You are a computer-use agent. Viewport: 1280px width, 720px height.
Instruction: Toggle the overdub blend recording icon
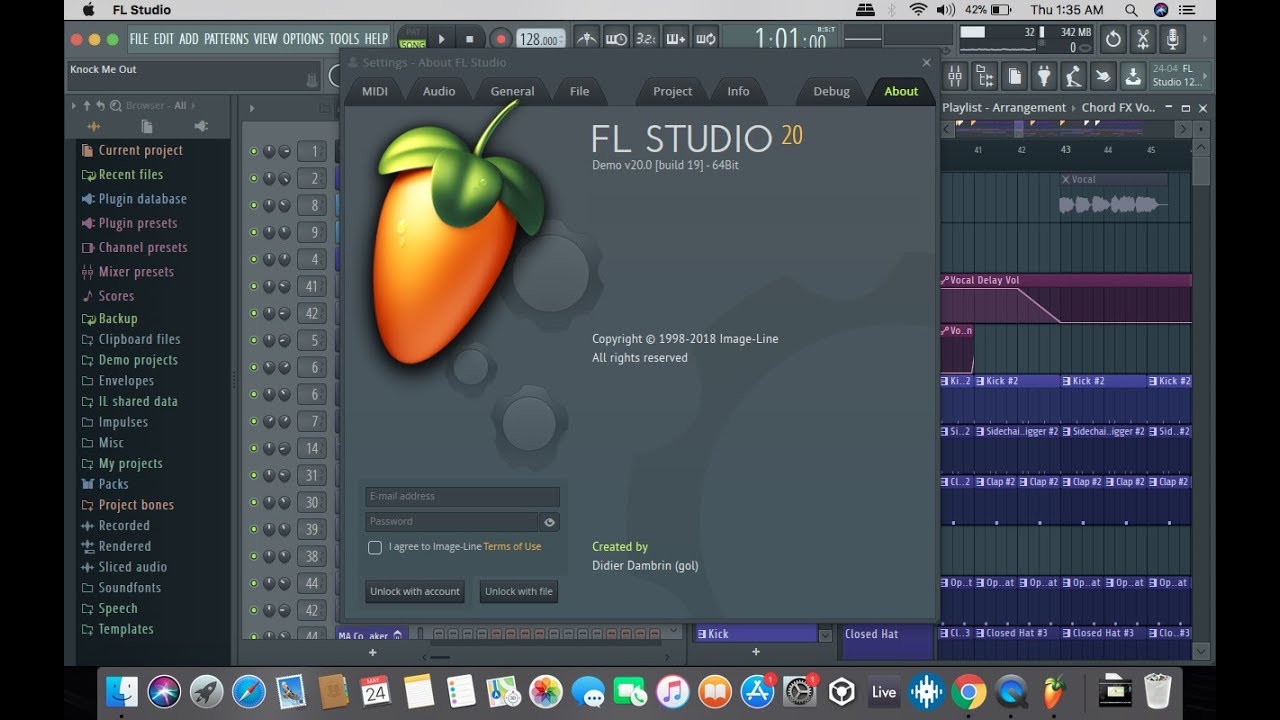coord(676,39)
